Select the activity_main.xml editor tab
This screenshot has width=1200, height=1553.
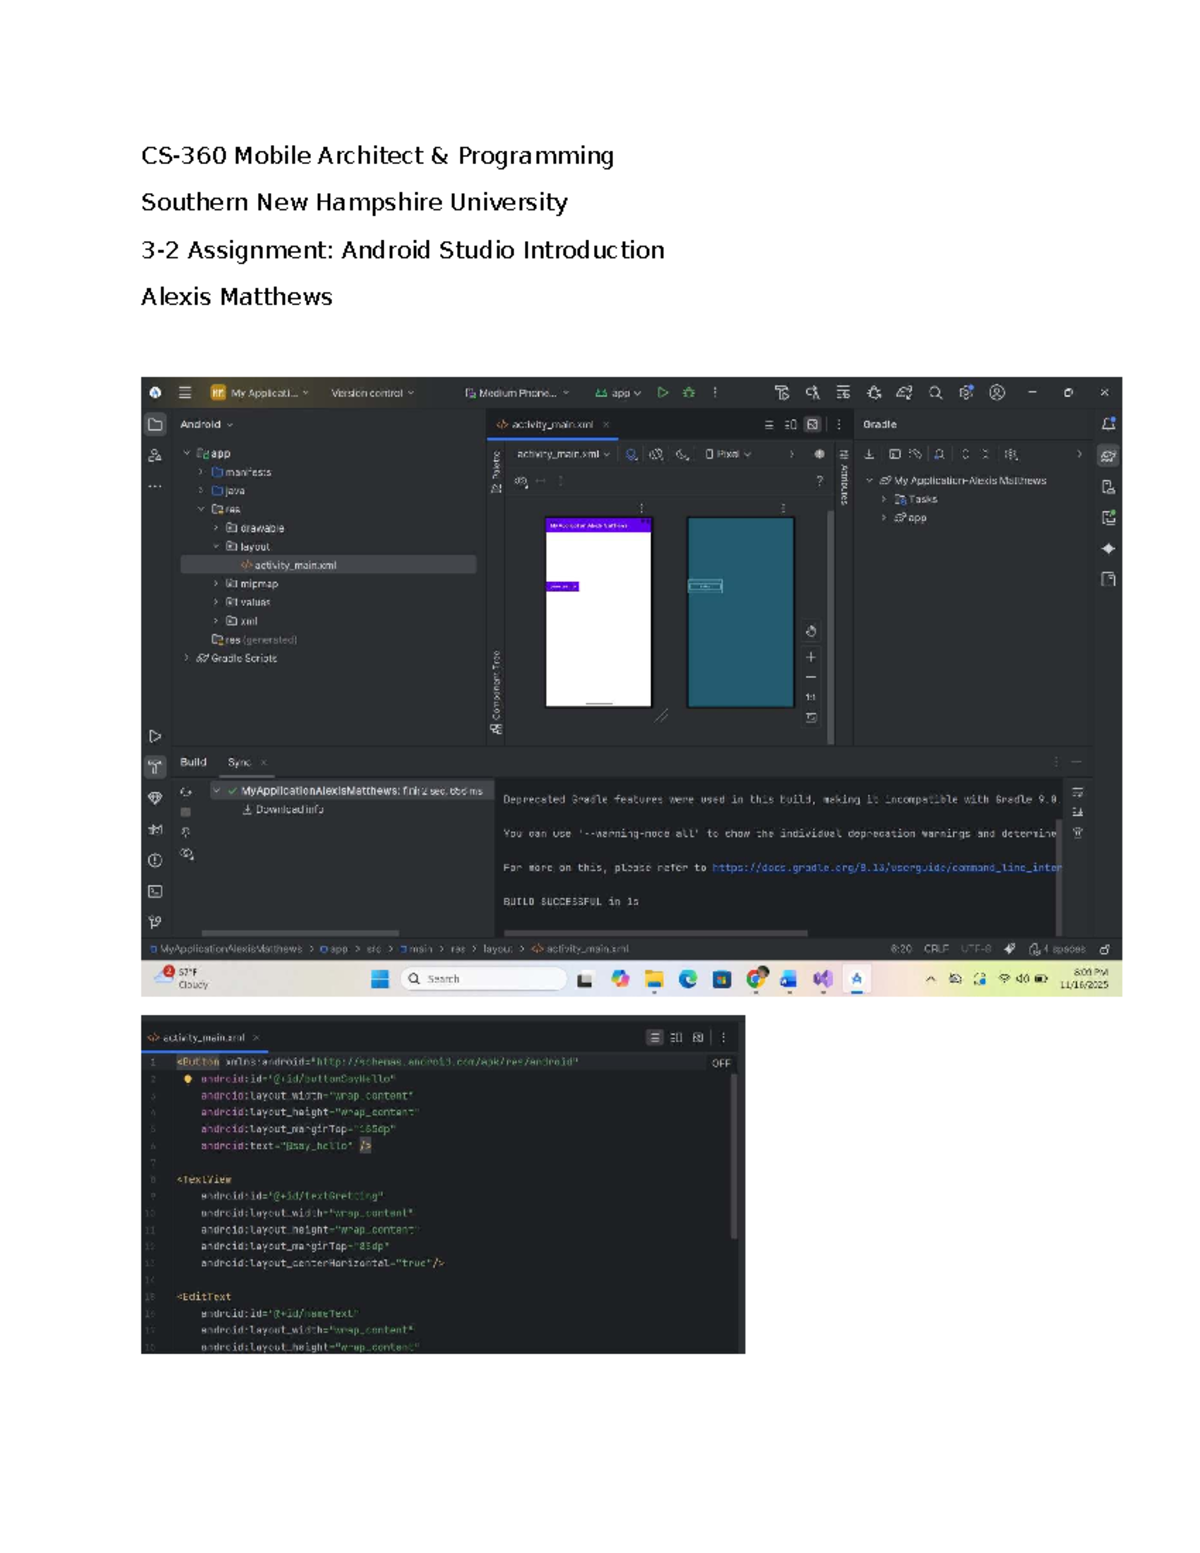tap(551, 424)
